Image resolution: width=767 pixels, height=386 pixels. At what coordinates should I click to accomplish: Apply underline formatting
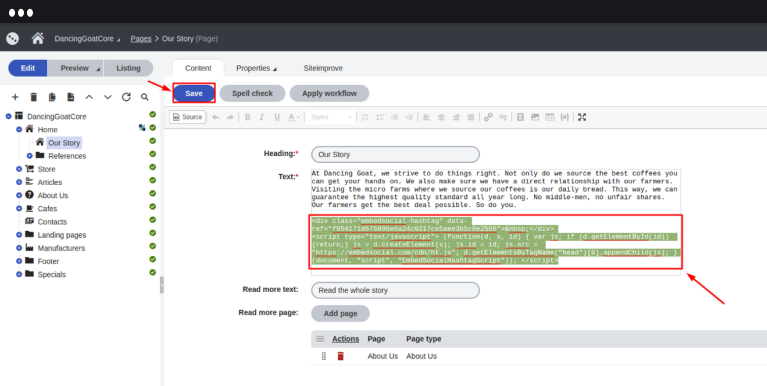point(277,117)
